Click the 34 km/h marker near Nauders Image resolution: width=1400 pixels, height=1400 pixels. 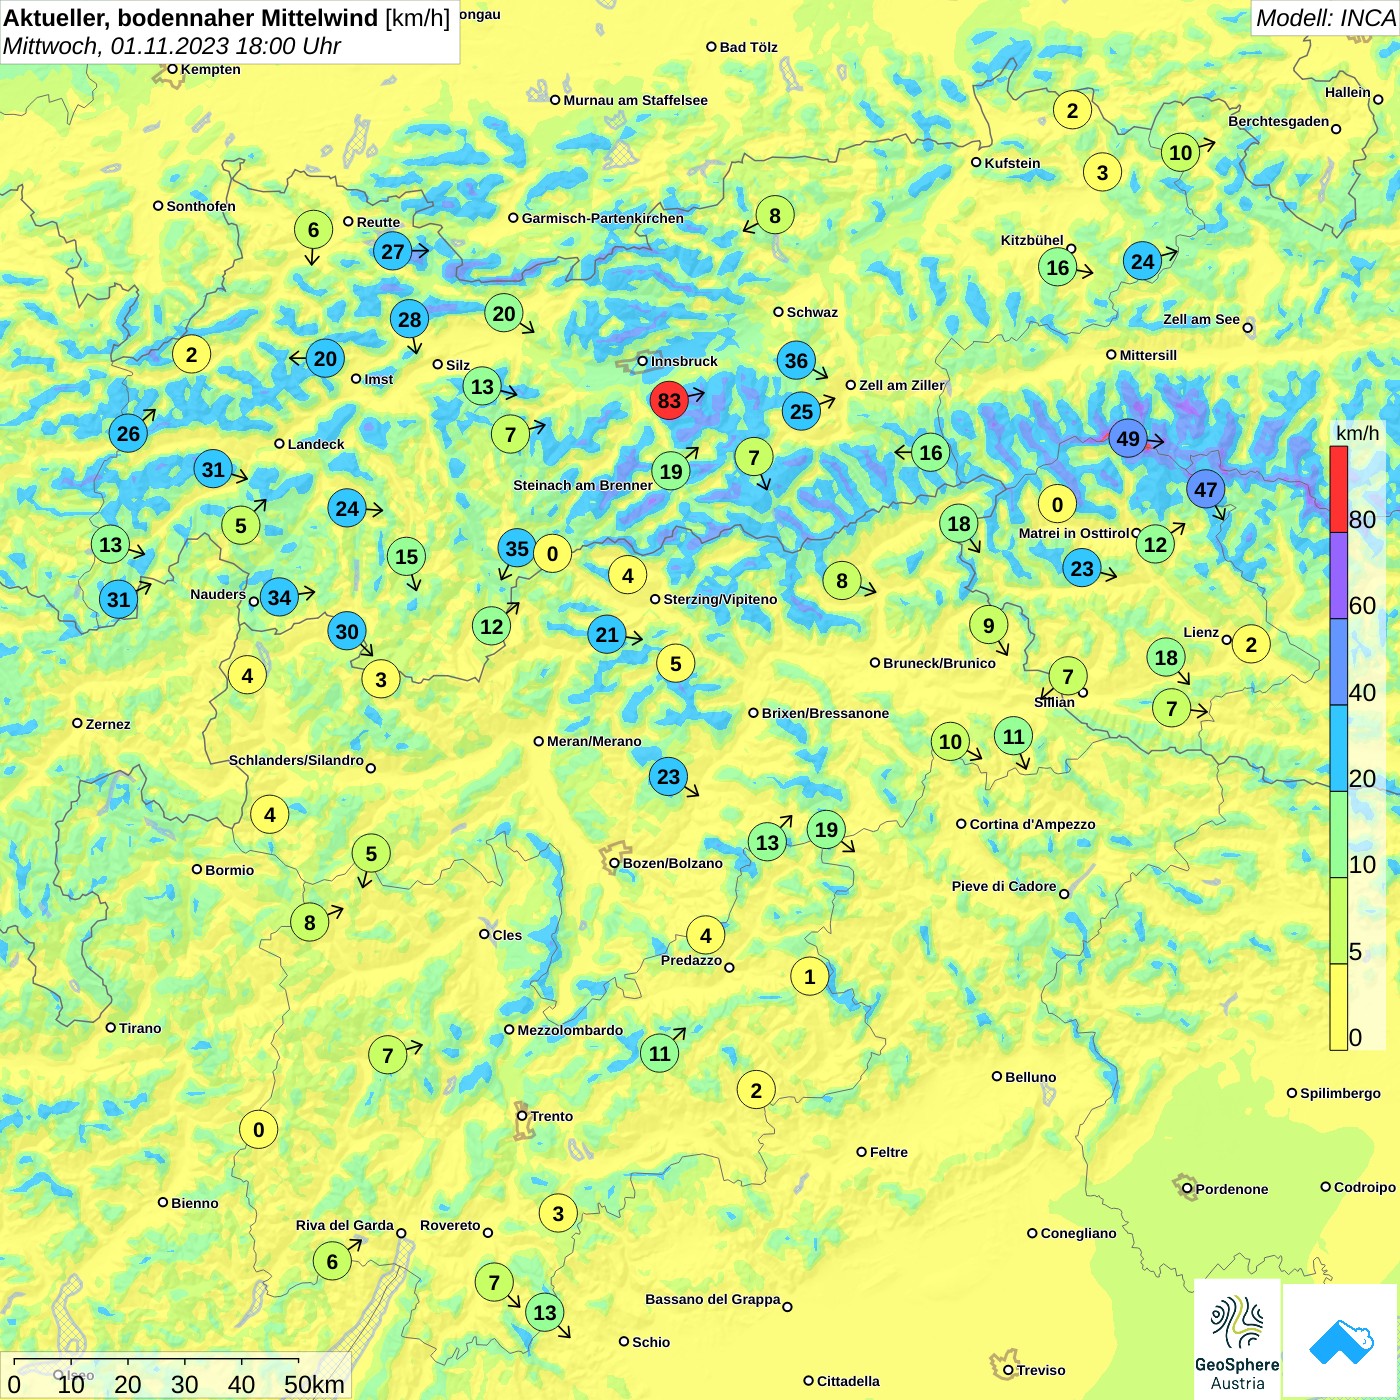pyautogui.click(x=279, y=598)
